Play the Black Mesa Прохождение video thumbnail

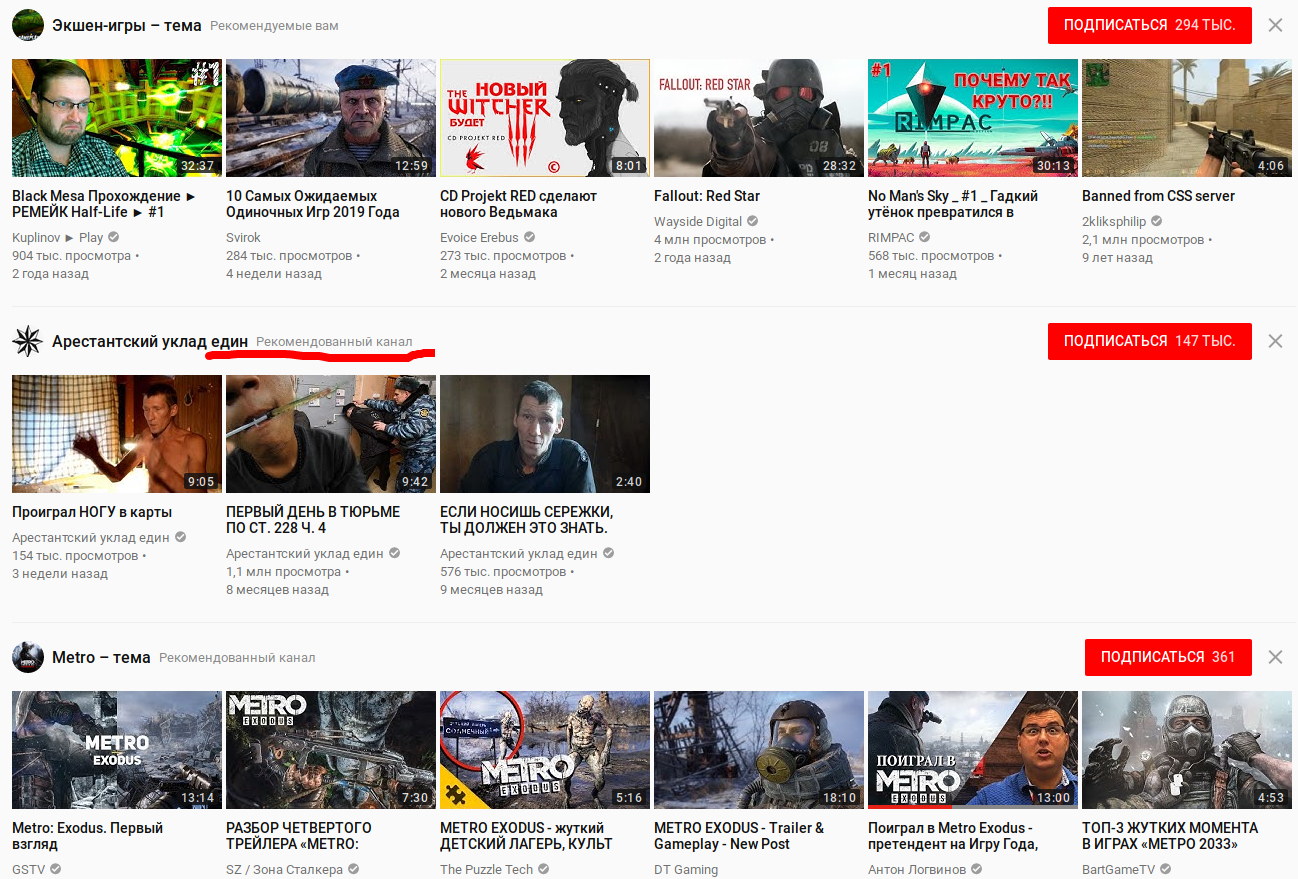pos(117,118)
